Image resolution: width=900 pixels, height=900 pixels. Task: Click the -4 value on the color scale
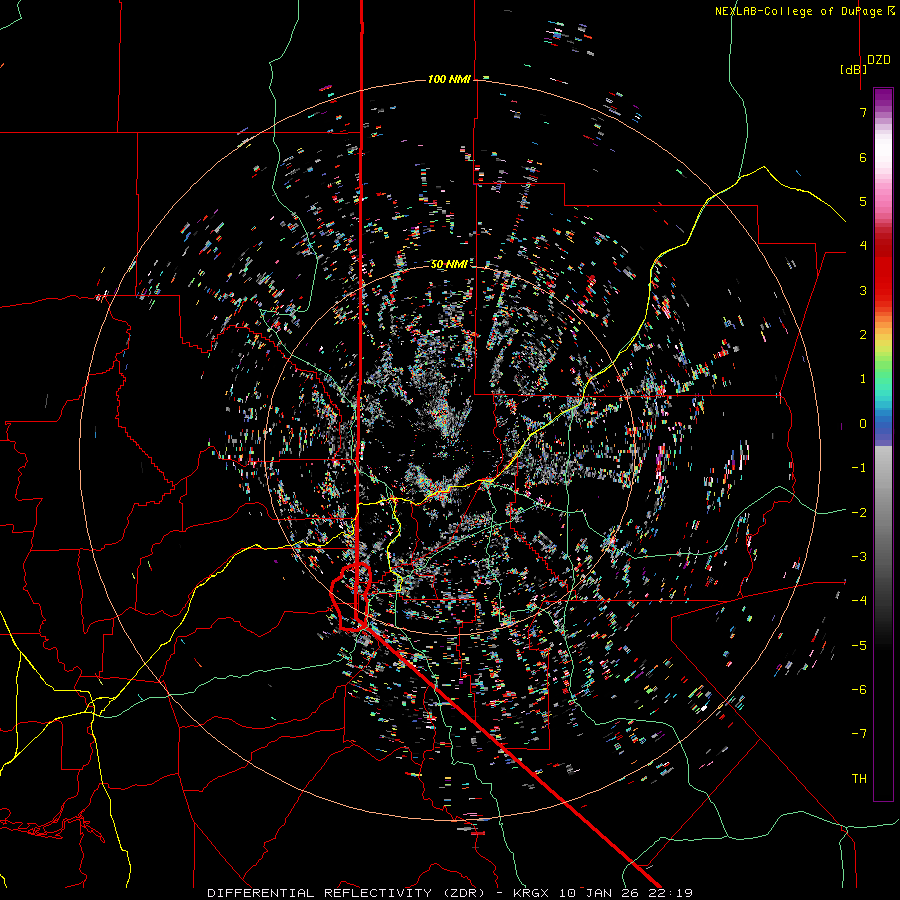[859, 600]
